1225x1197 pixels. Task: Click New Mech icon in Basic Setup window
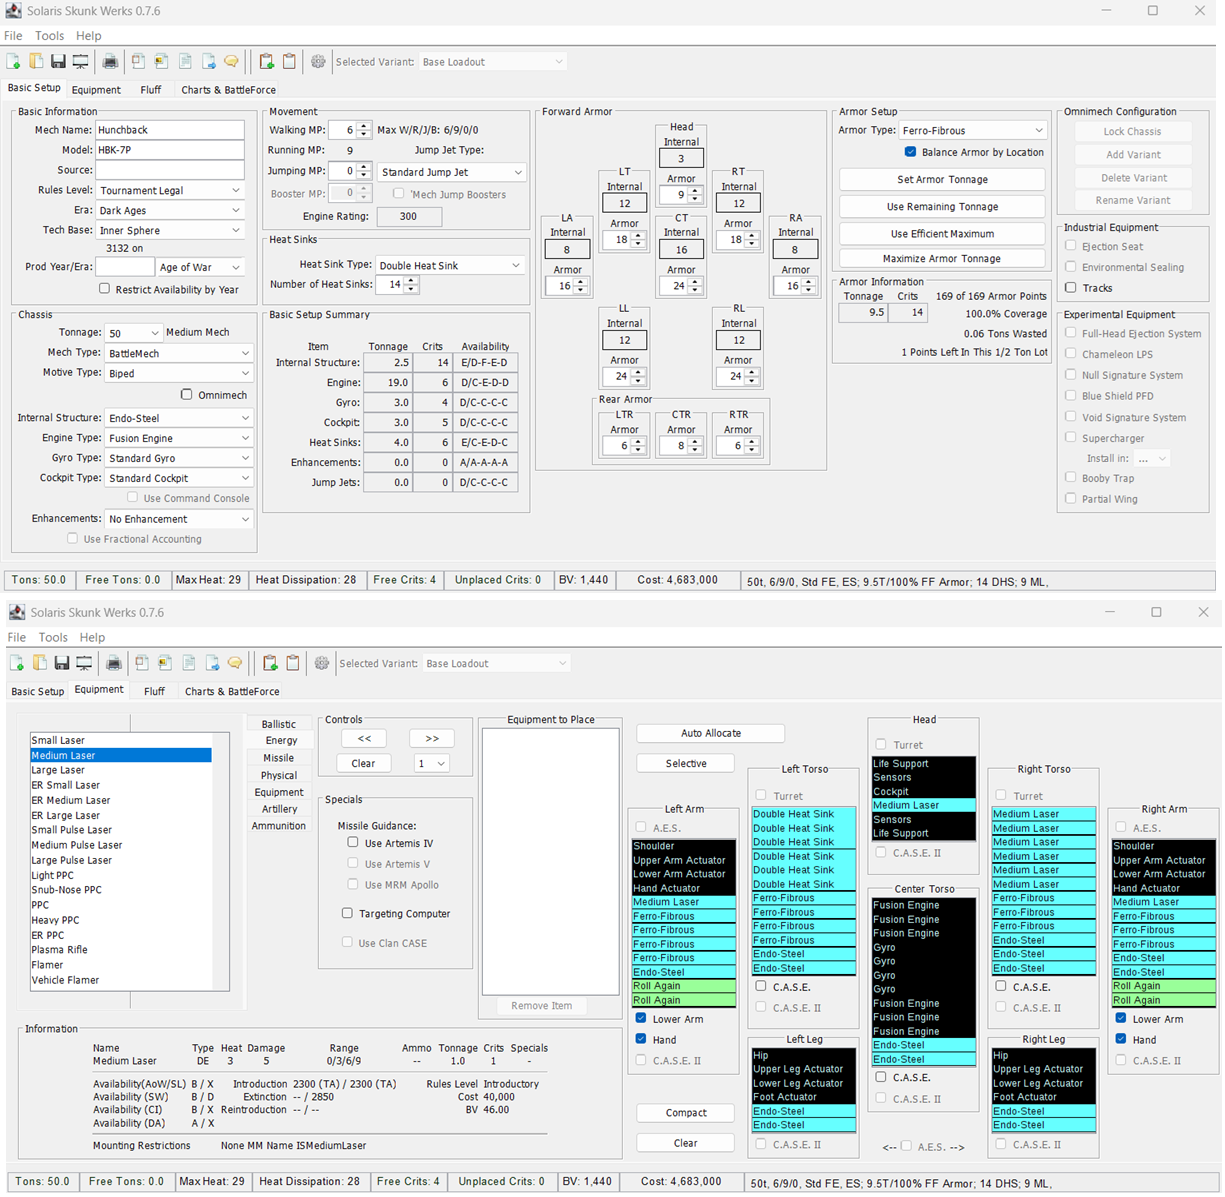coord(14,62)
